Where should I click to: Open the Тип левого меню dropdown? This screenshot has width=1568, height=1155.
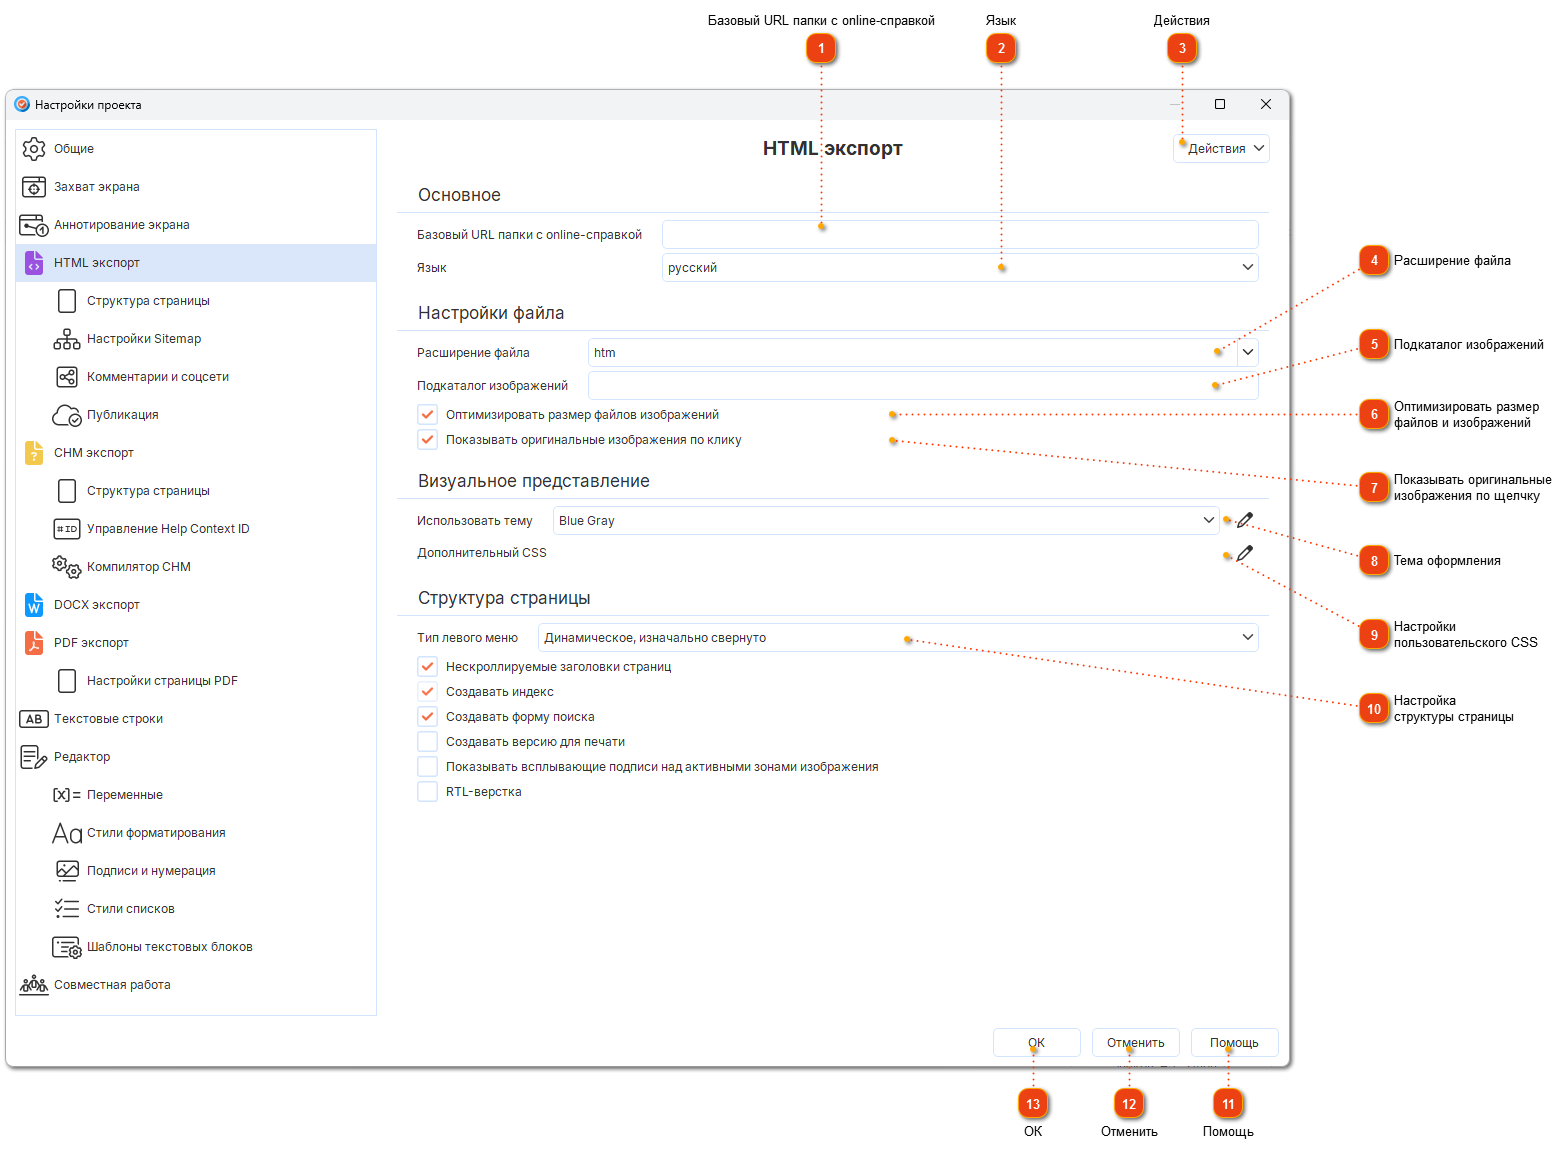897,638
